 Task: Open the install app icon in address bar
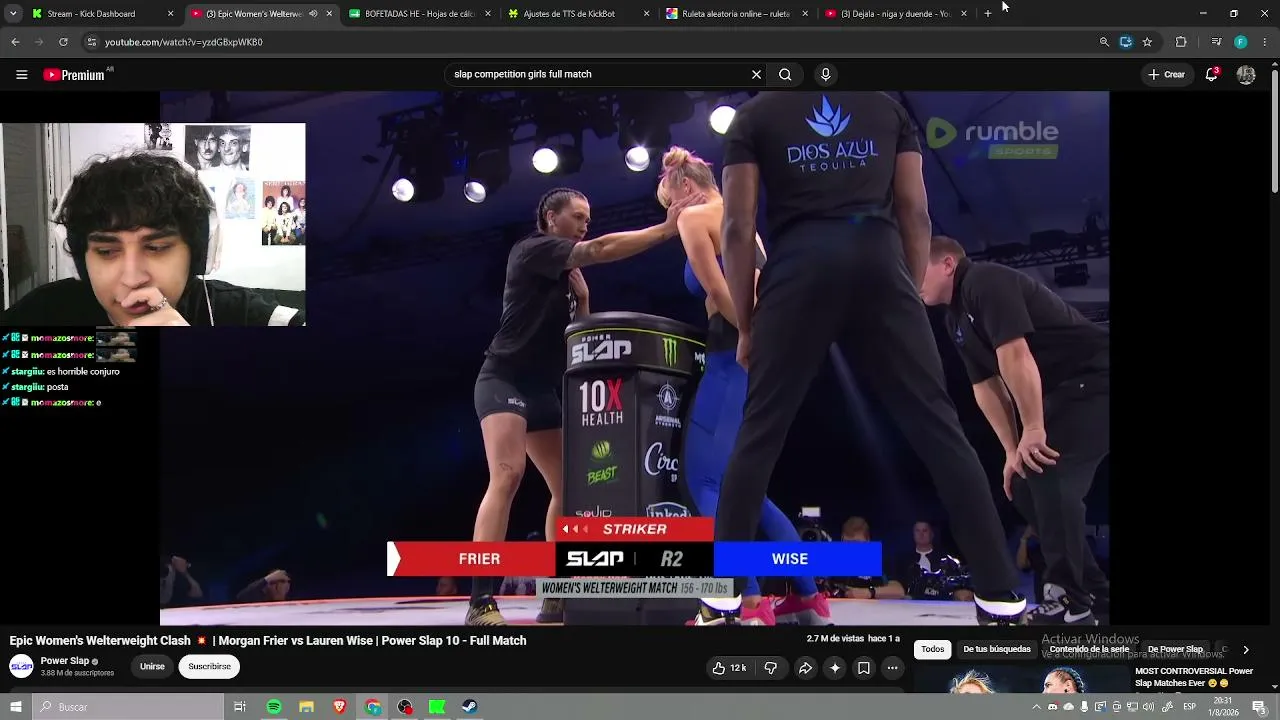click(x=1126, y=42)
